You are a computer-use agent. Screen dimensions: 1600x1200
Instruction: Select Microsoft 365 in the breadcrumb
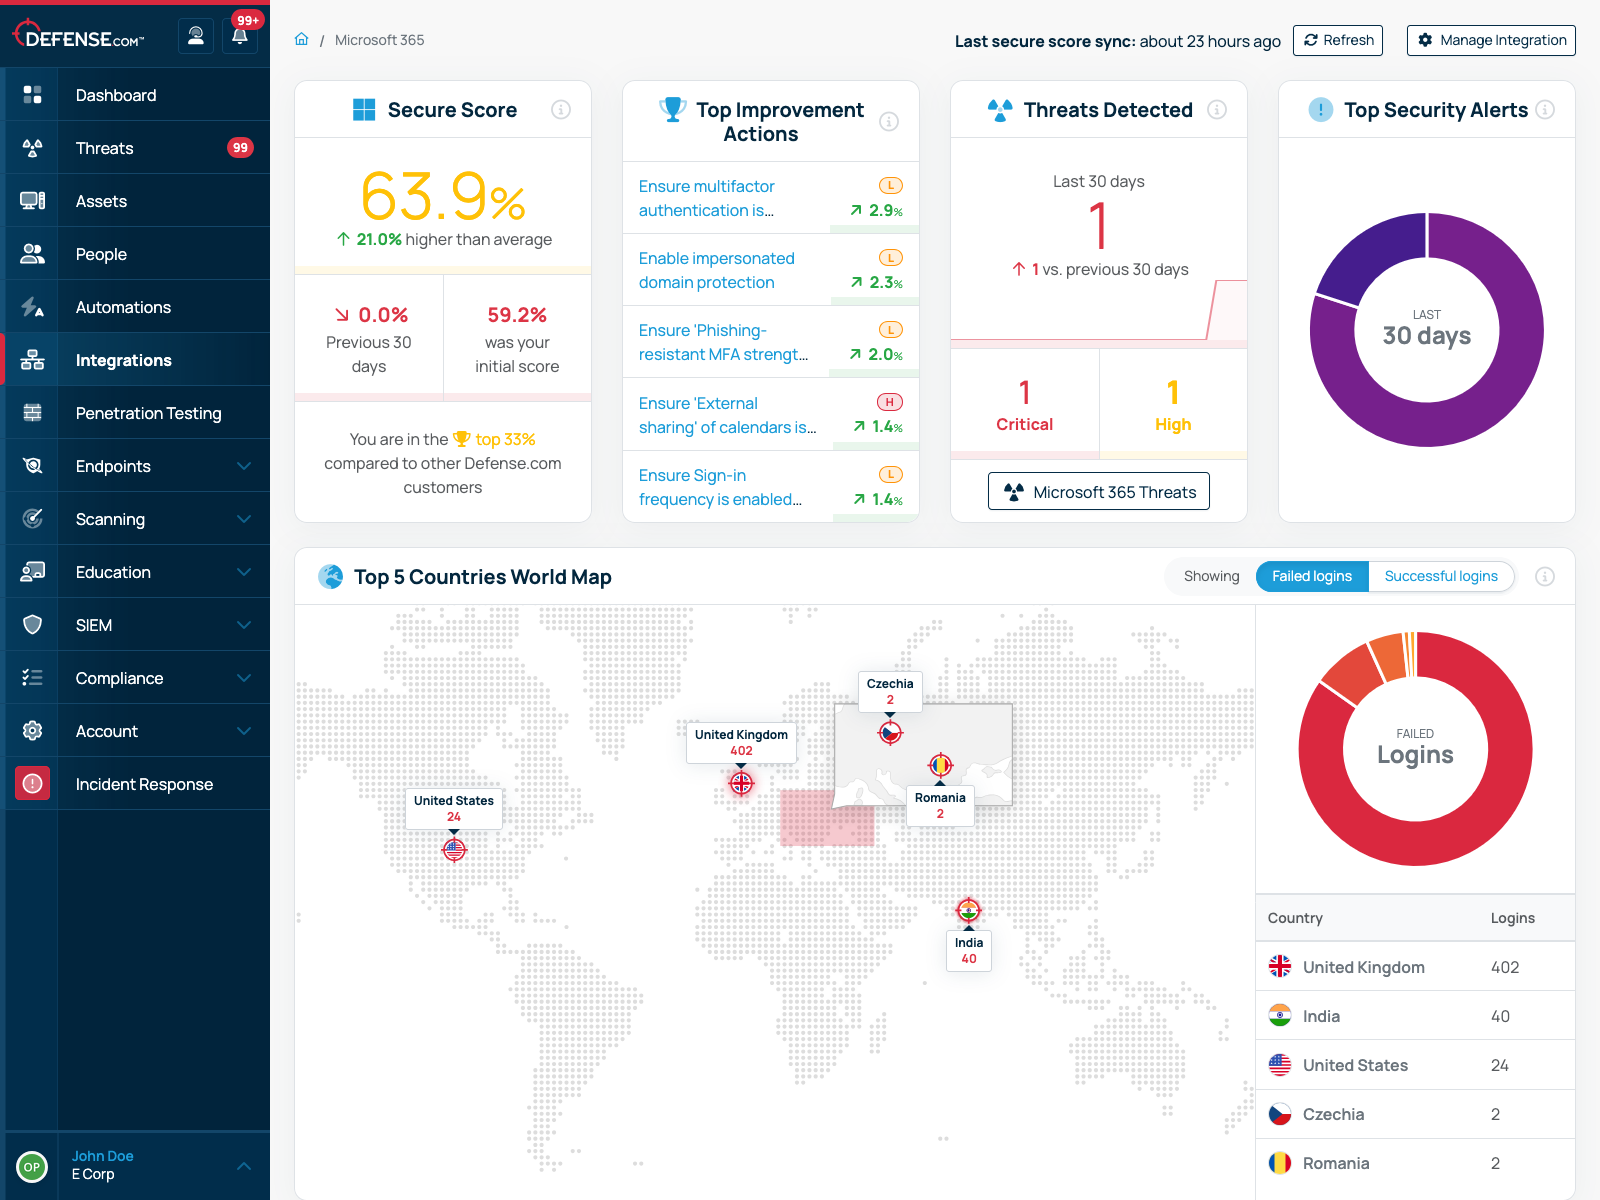[380, 39]
